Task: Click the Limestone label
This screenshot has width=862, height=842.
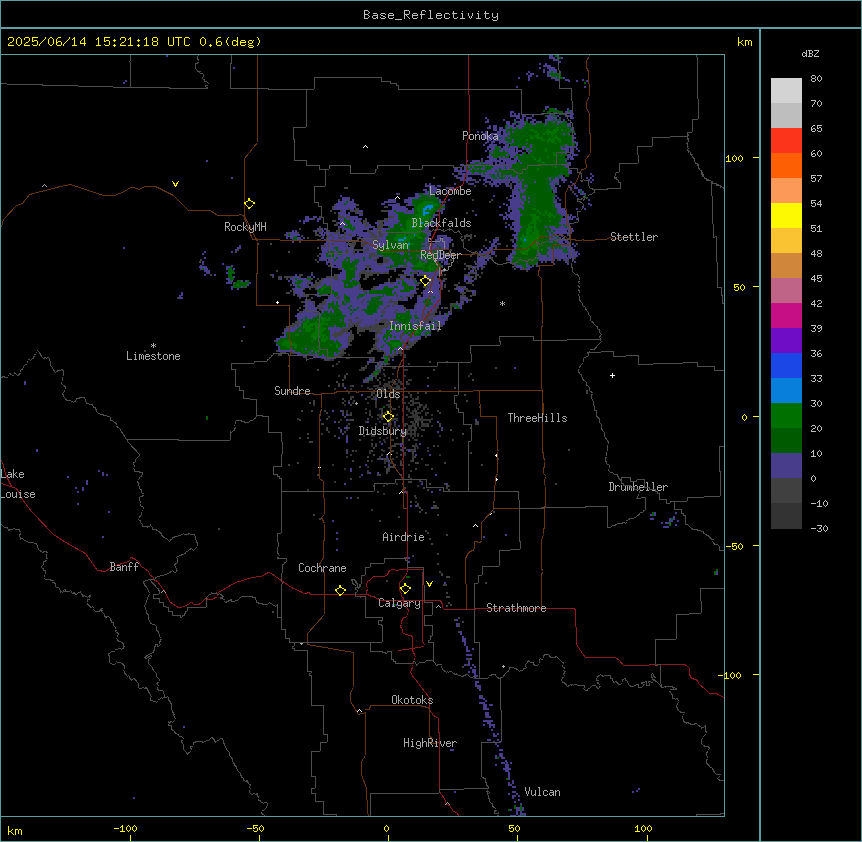Action: click(153, 356)
